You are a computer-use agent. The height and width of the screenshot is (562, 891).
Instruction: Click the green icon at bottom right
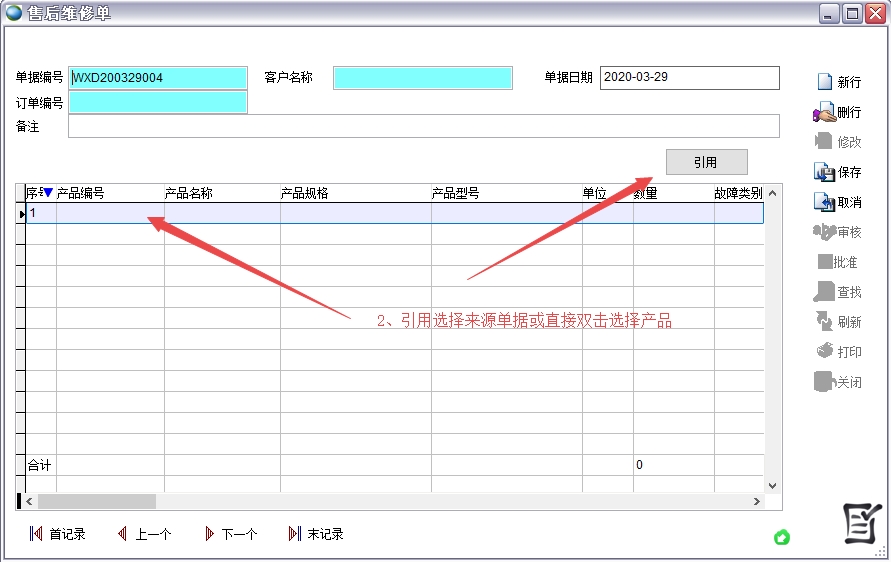[x=782, y=538]
